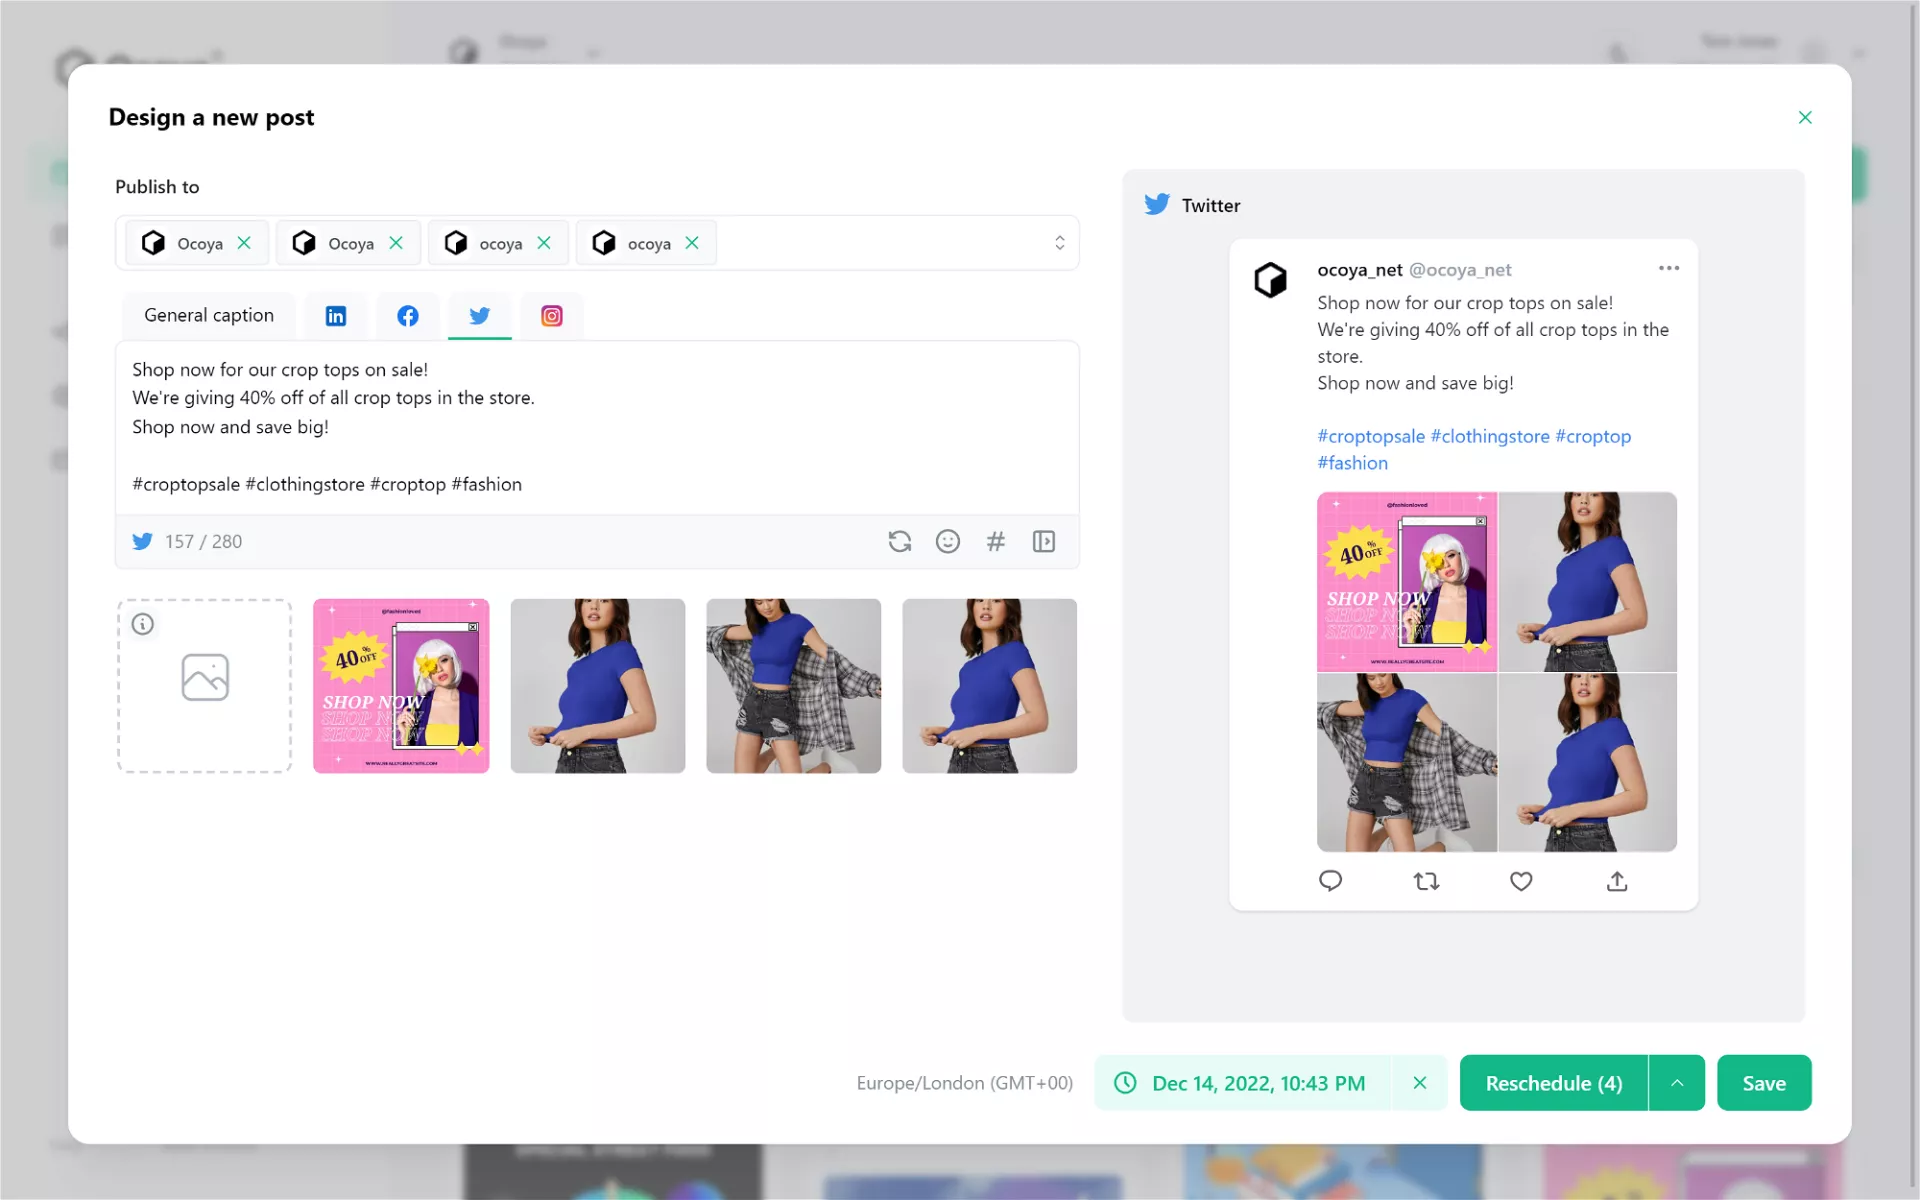Expand the Reschedule options arrow
The image size is (1920, 1200).
point(1677,1083)
